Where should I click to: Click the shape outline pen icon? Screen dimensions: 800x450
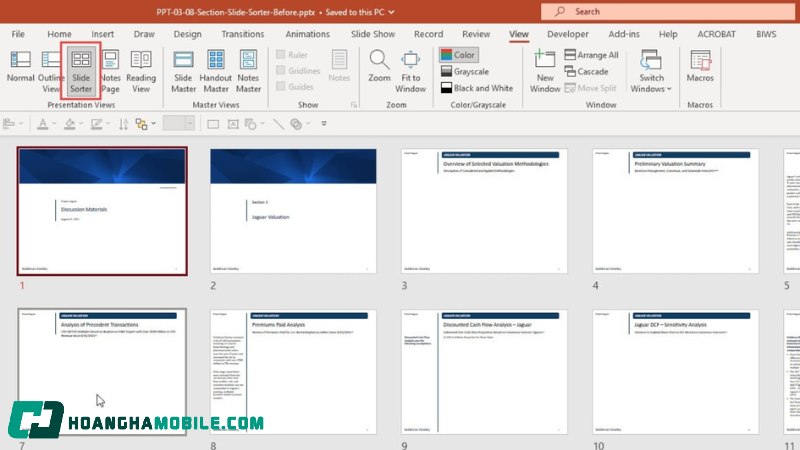[x=96, y=123]
